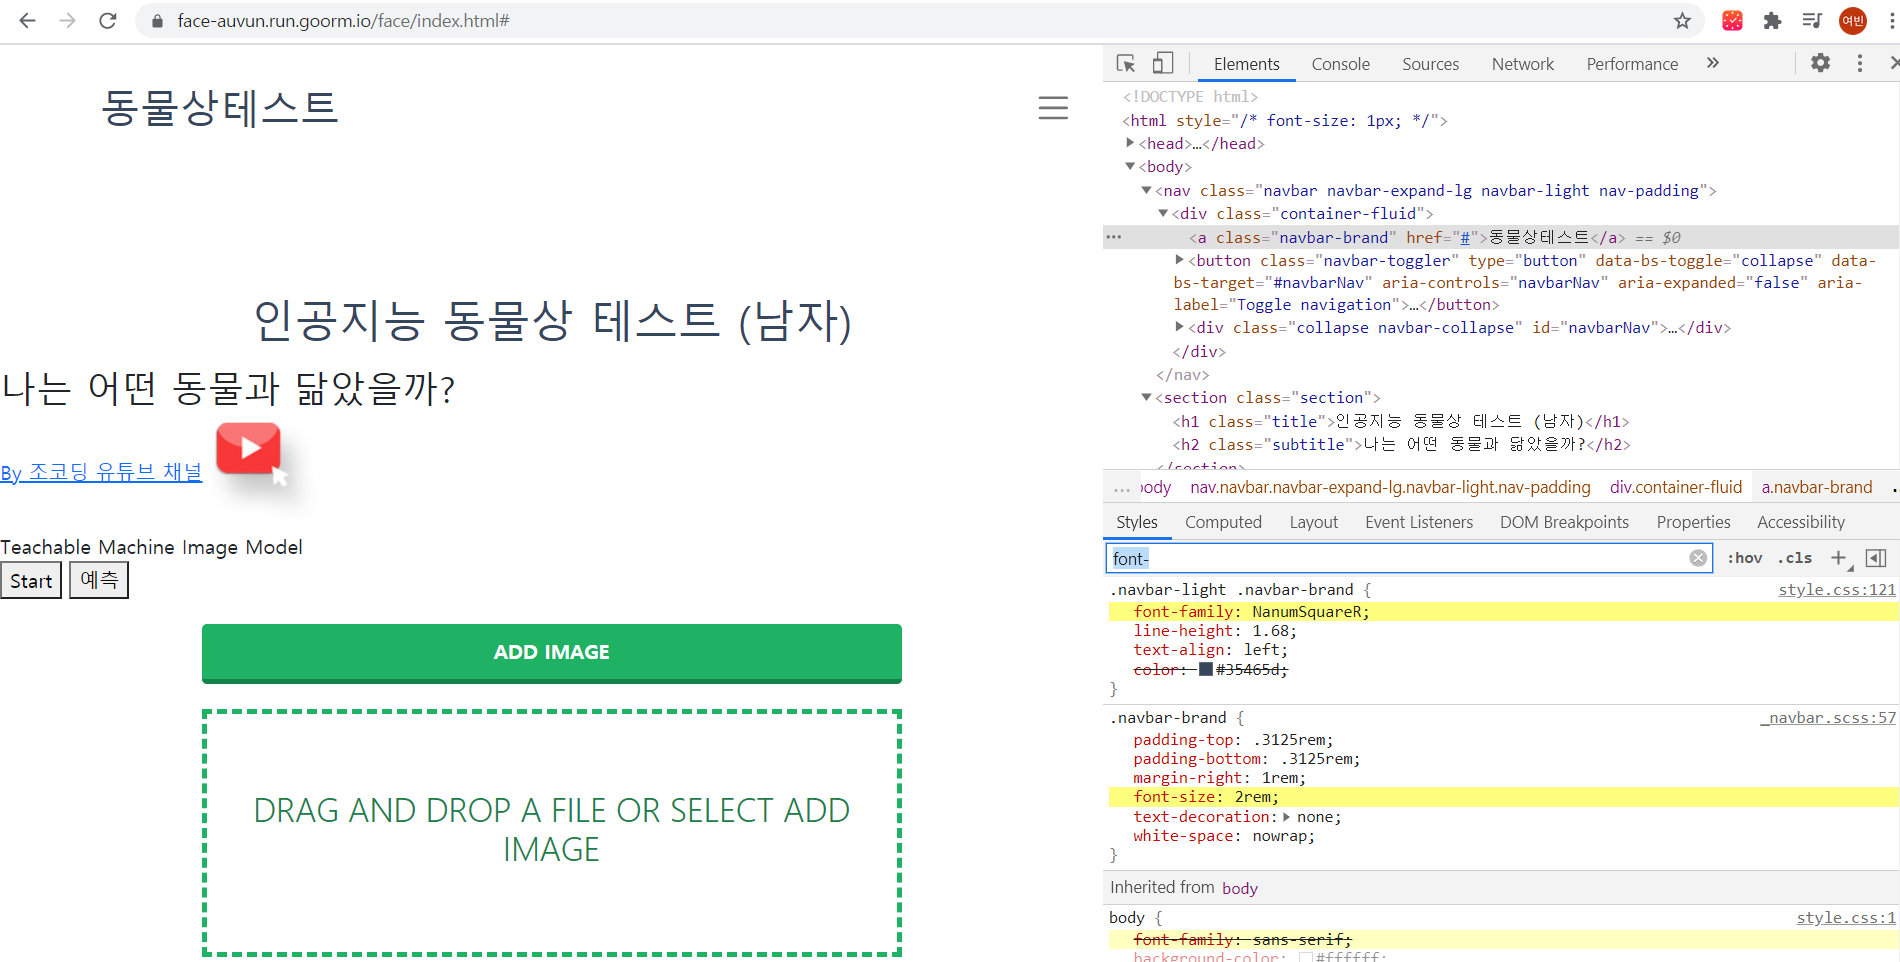Expand the navbar-toggler button element
Image resolution: width=1900 pixels, height=962 pixels.
click(1179, 260)
